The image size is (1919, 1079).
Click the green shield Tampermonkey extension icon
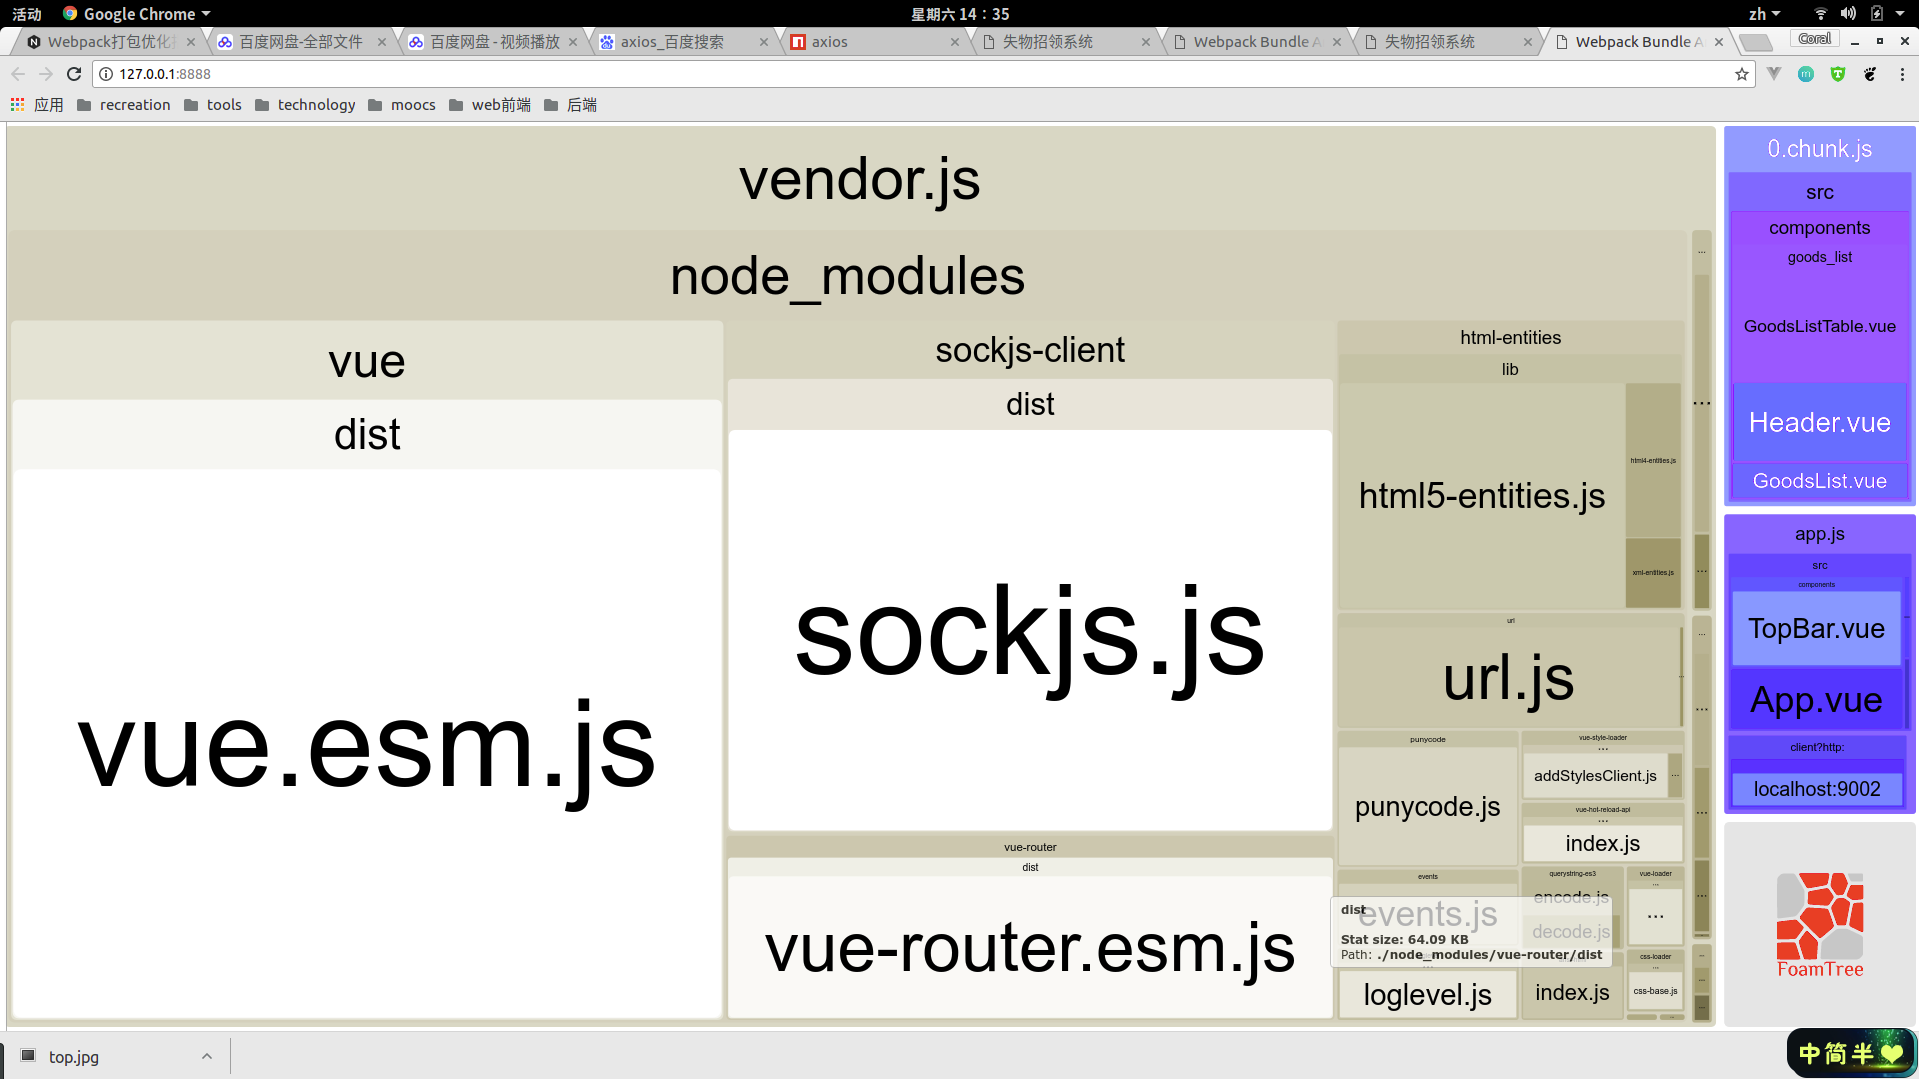(1838, 74)
